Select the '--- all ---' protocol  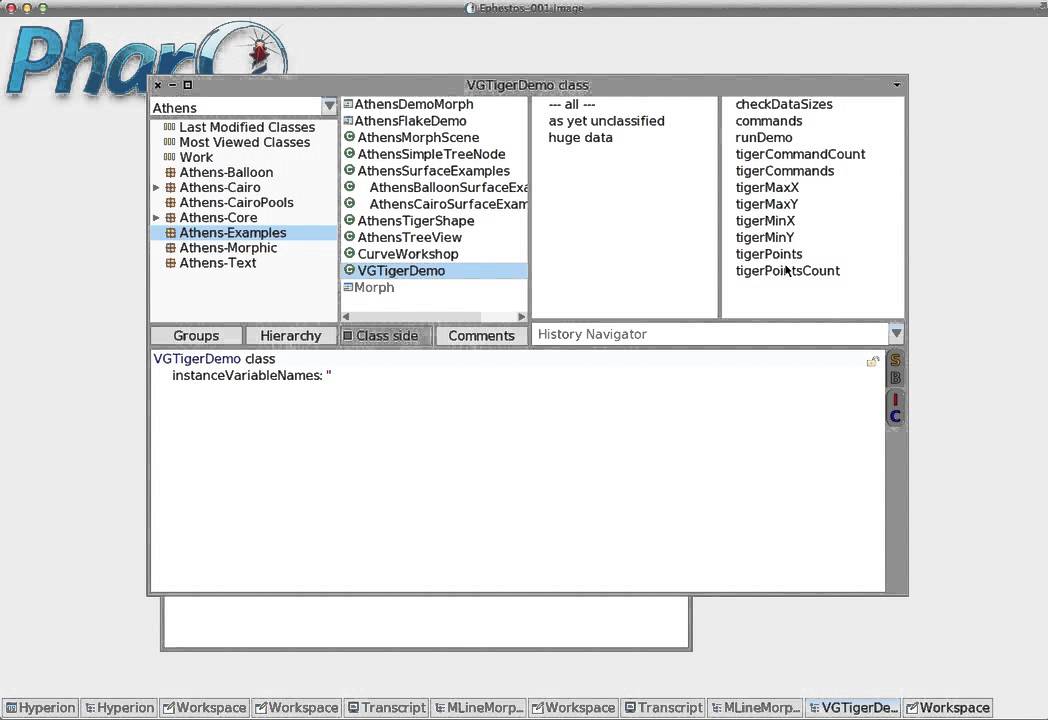tap(571, 104)
